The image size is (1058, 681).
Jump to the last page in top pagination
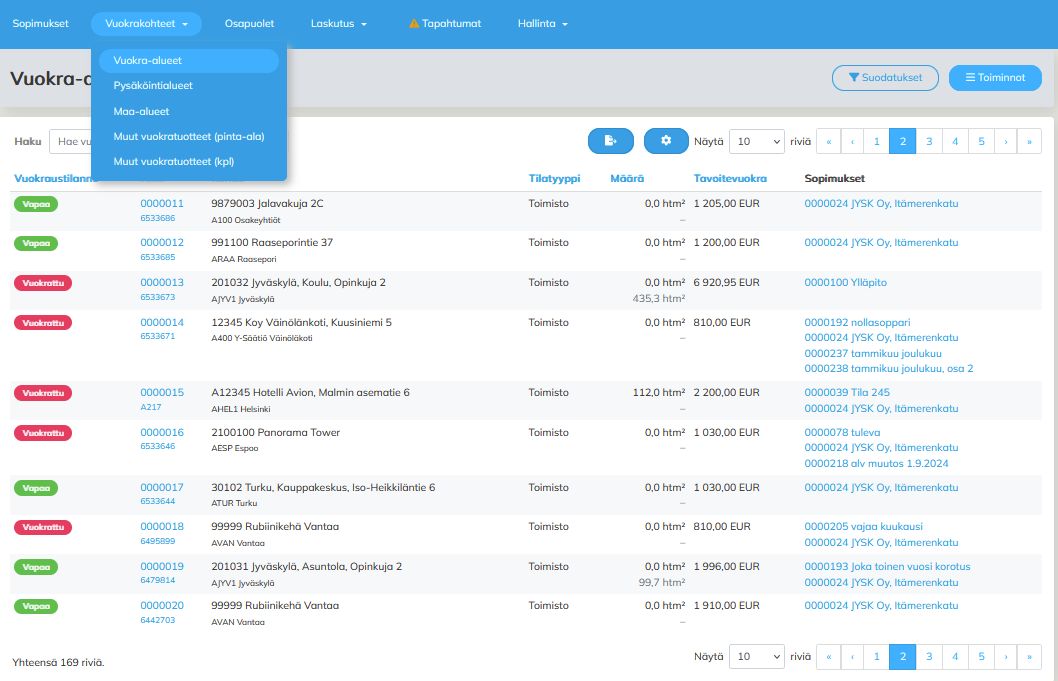tap(1029, 141)
